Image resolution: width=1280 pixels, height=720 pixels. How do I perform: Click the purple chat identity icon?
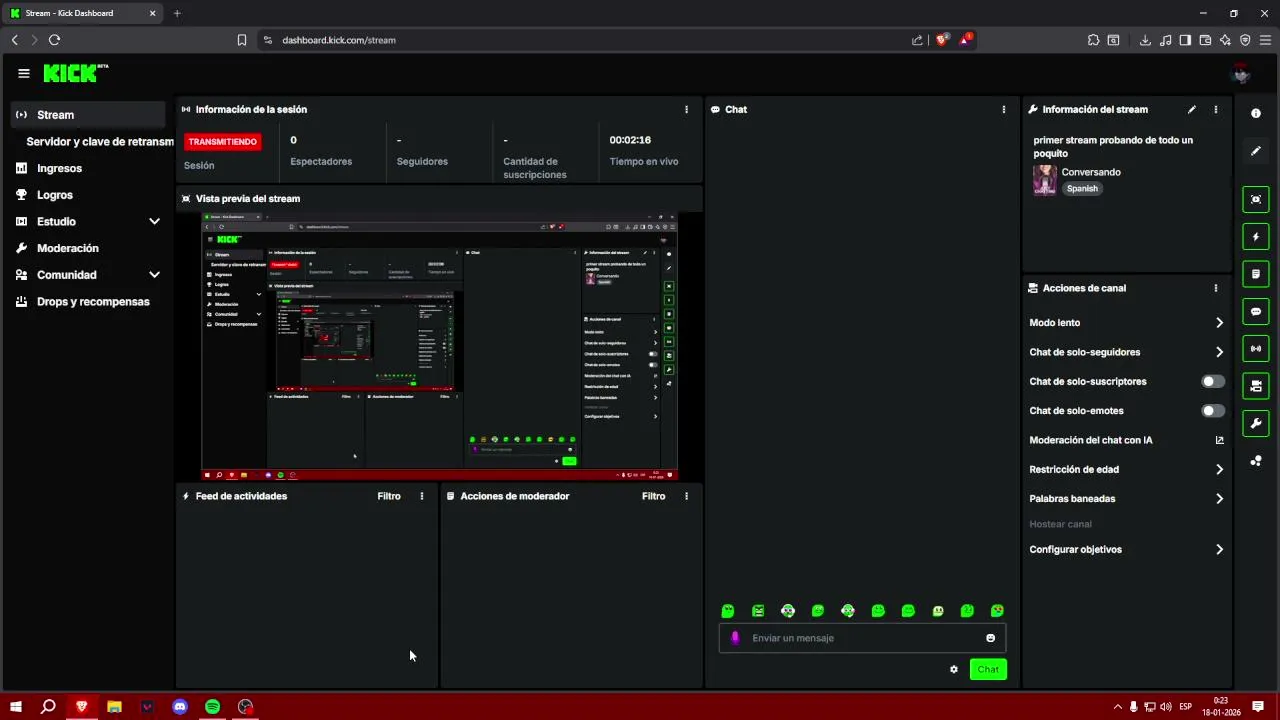point(736,638)
